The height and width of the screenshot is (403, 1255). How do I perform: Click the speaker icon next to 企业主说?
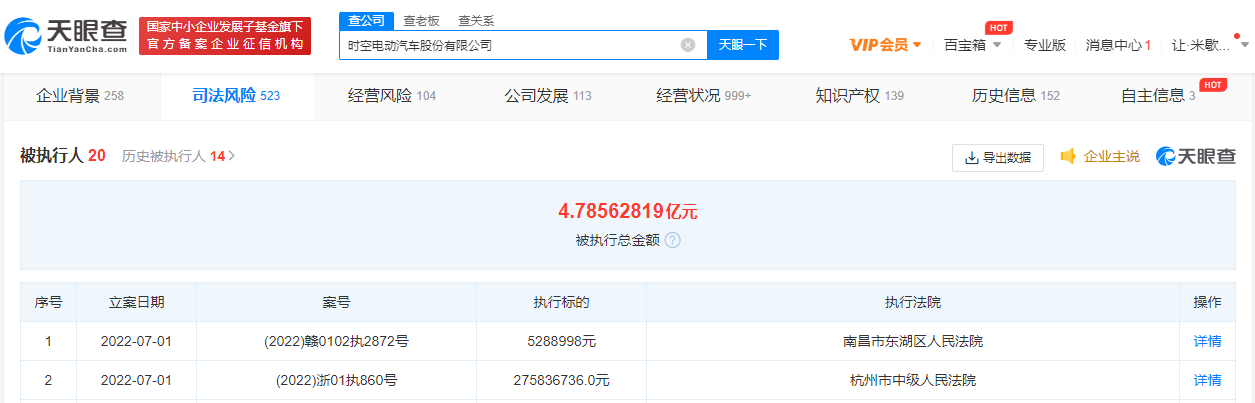pos(1068,156)
